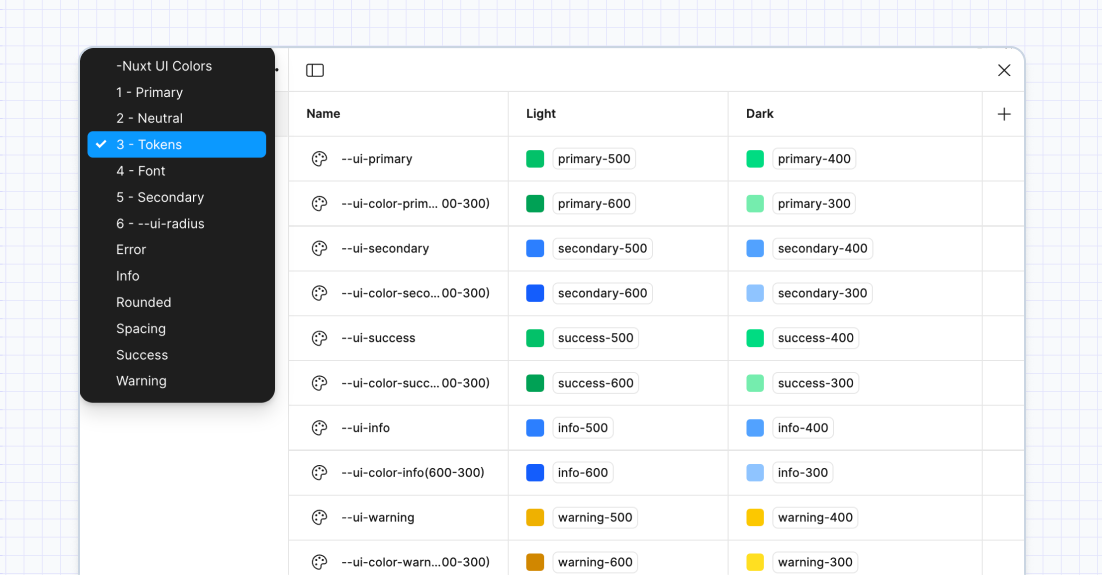Screen dimensions: 1102x575
Task: Click the Dark mode column header
Action: (760, 114)
